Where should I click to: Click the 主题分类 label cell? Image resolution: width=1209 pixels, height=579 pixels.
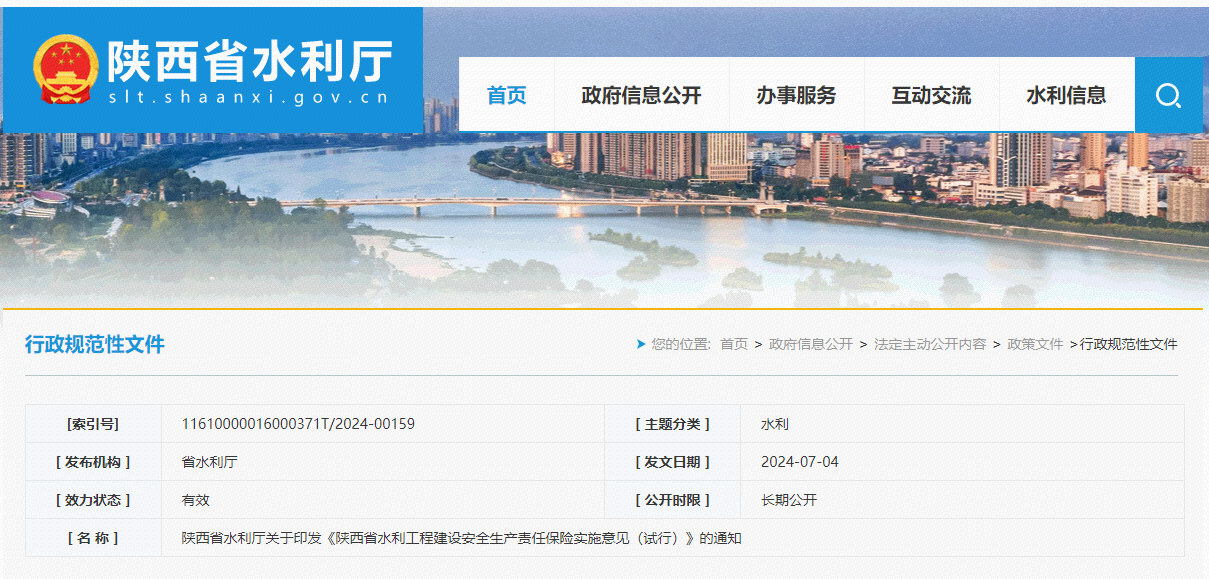672,424
